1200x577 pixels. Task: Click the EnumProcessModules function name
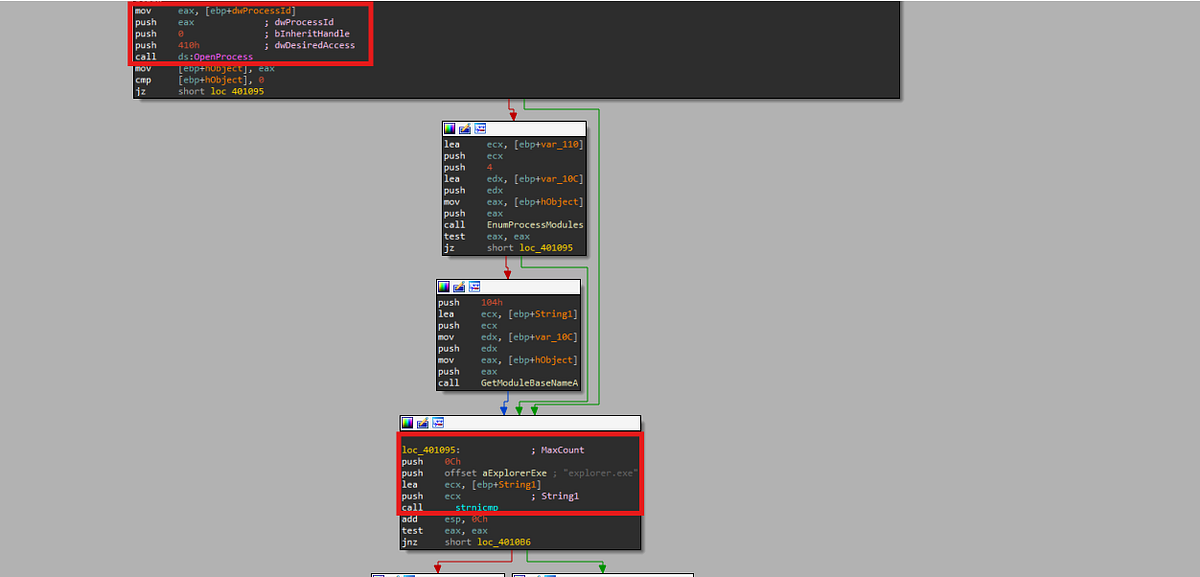tap(535, 225)
